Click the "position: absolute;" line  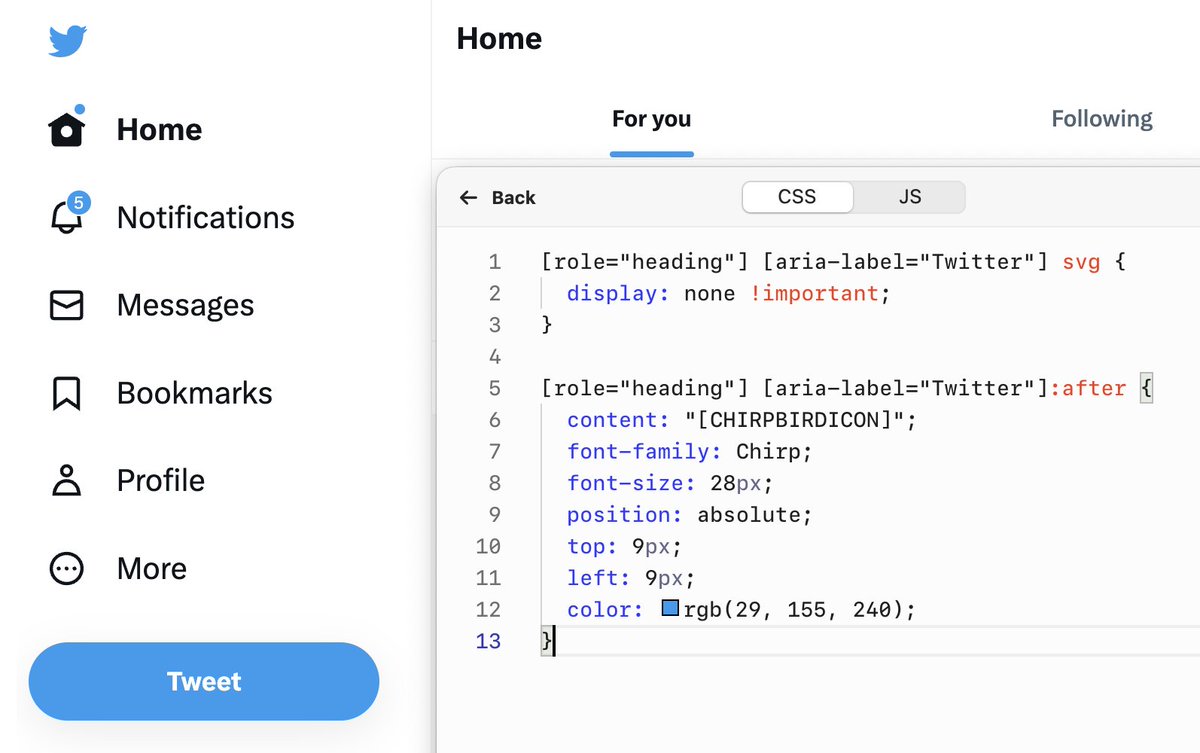point(690,515)
